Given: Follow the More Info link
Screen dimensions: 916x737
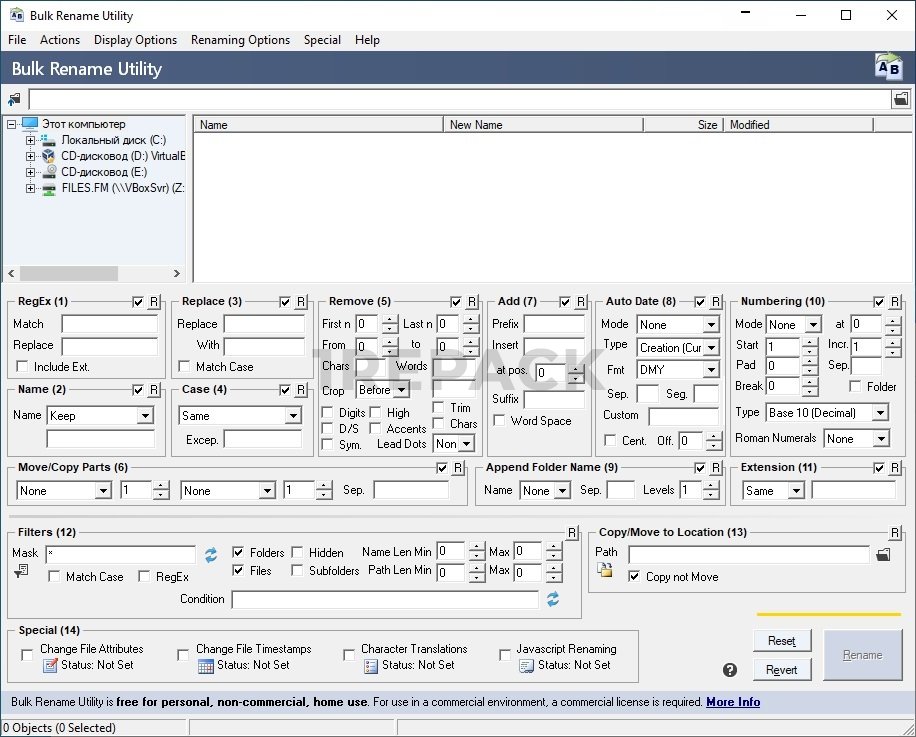Looking at the screenshot, I should tap(733, 702).
